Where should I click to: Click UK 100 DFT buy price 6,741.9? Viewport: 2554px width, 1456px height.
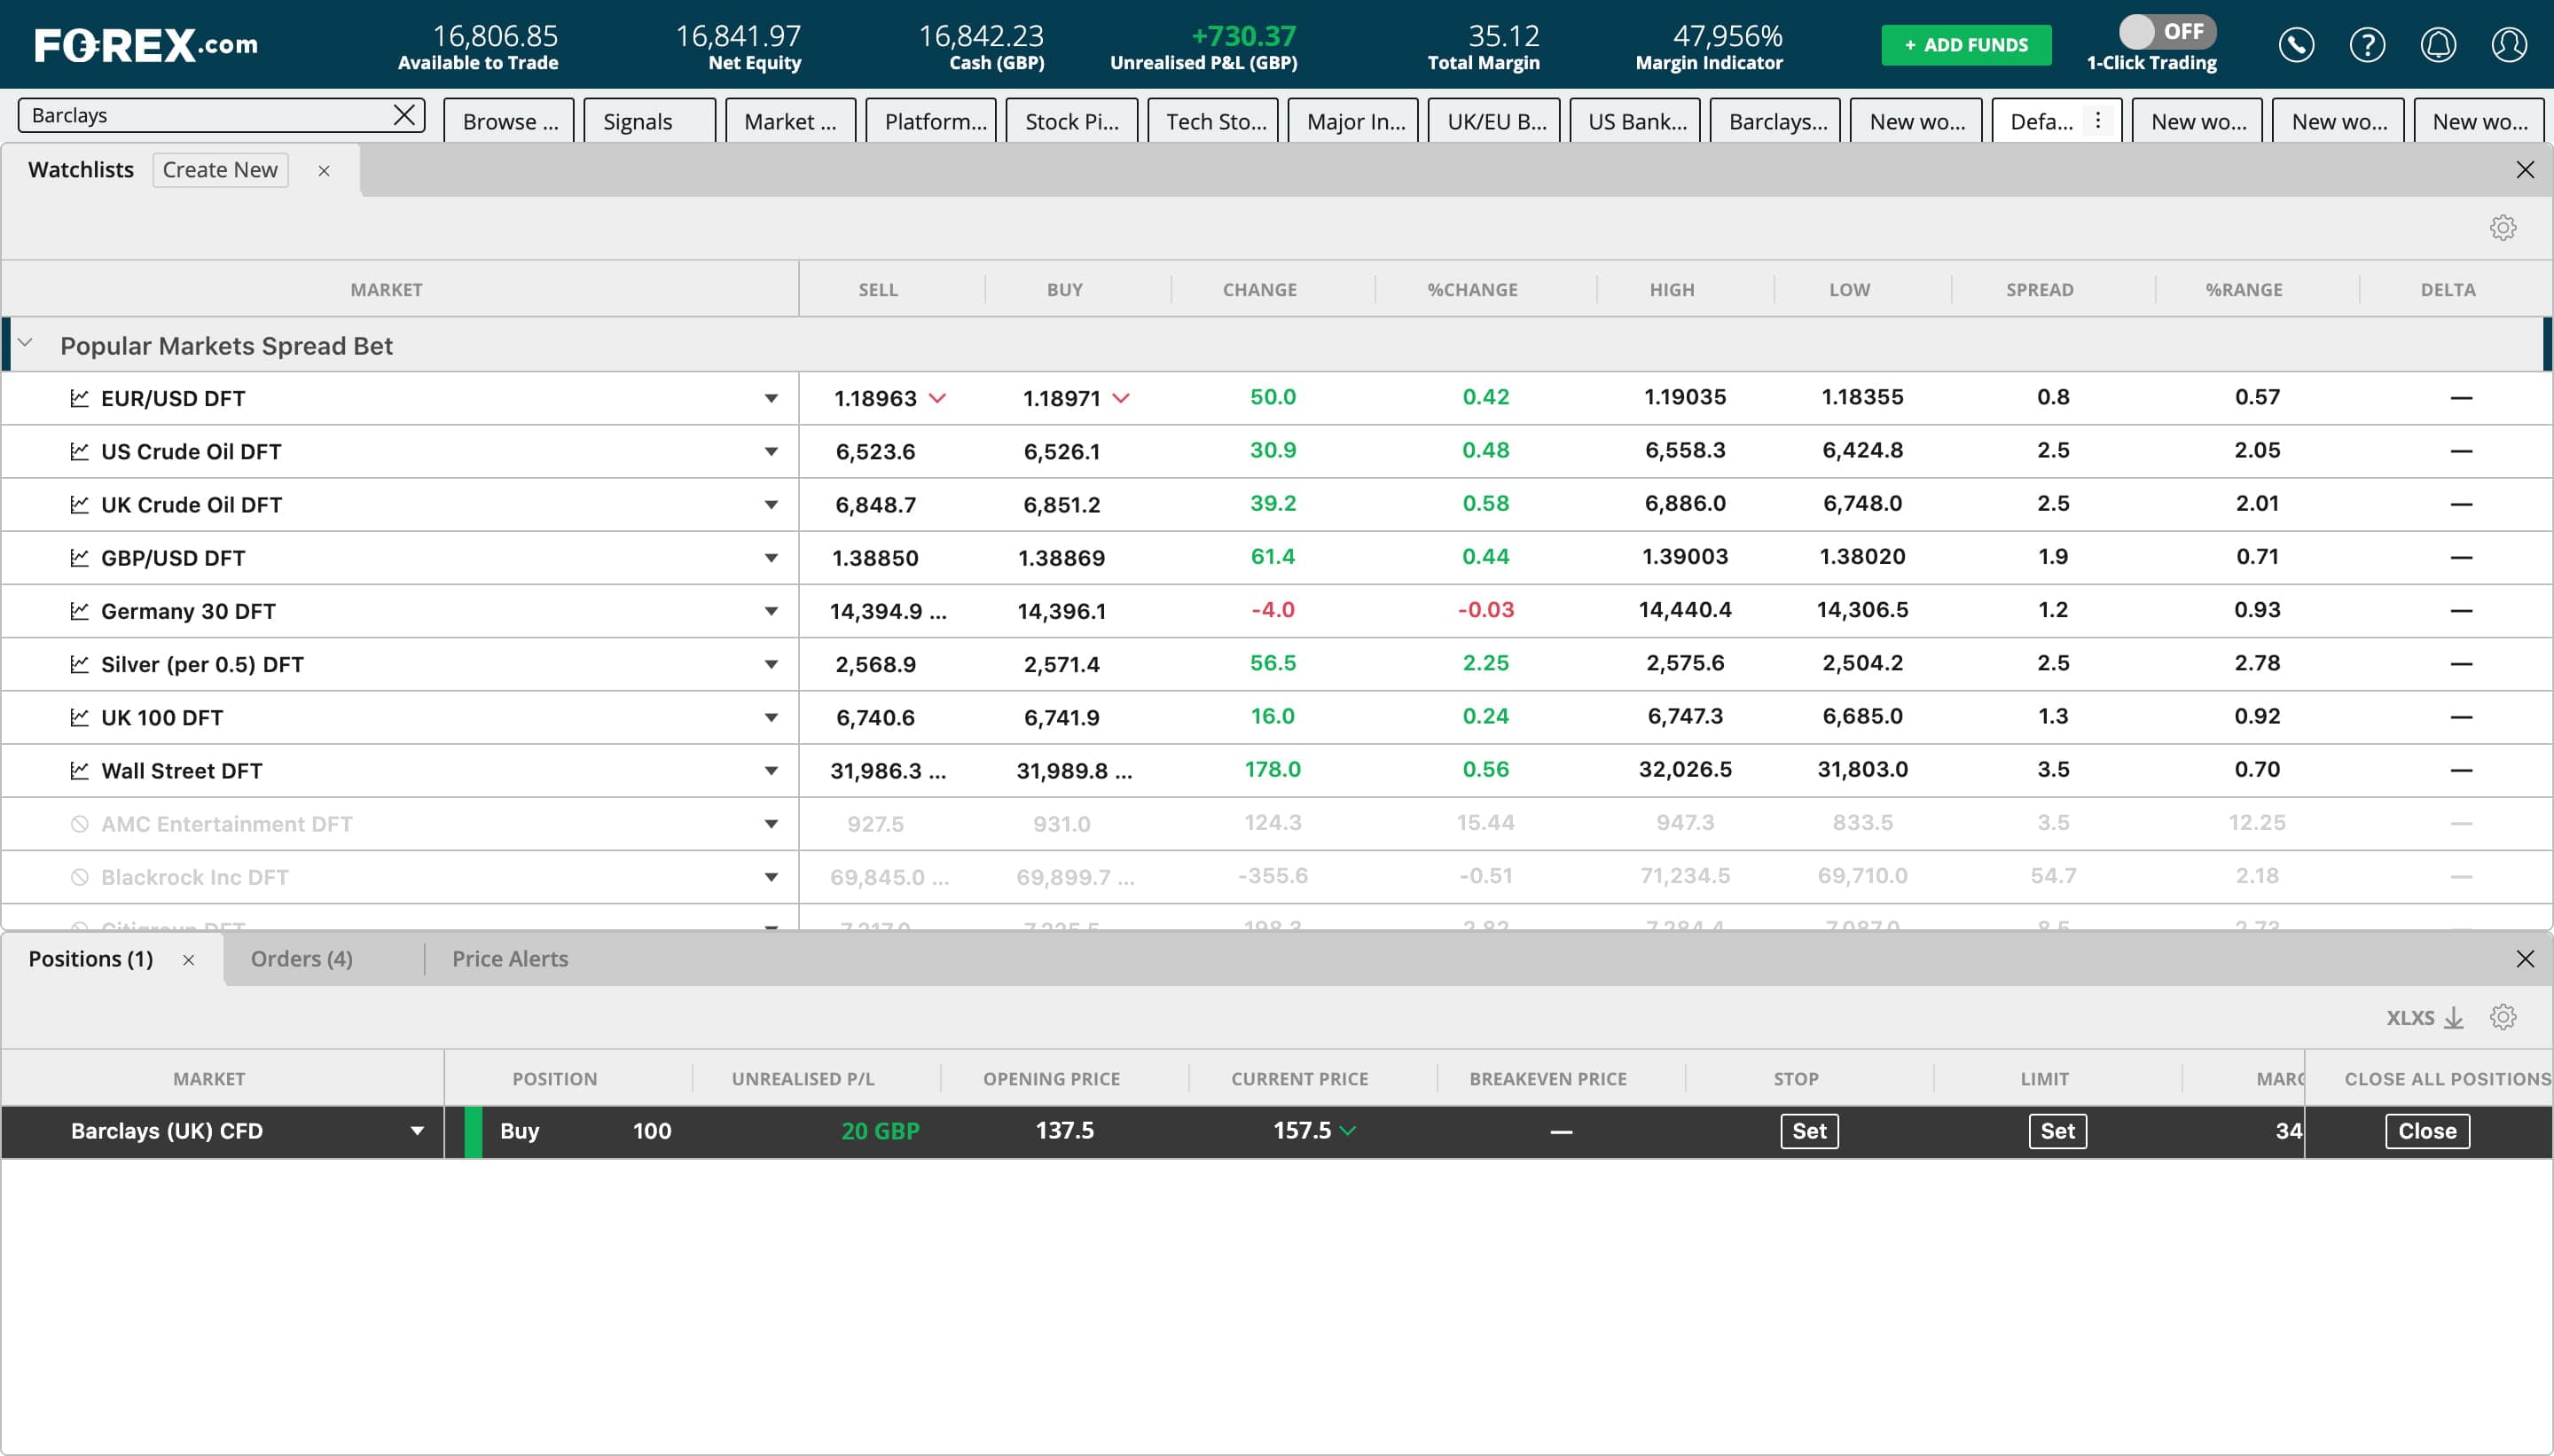1061,717
